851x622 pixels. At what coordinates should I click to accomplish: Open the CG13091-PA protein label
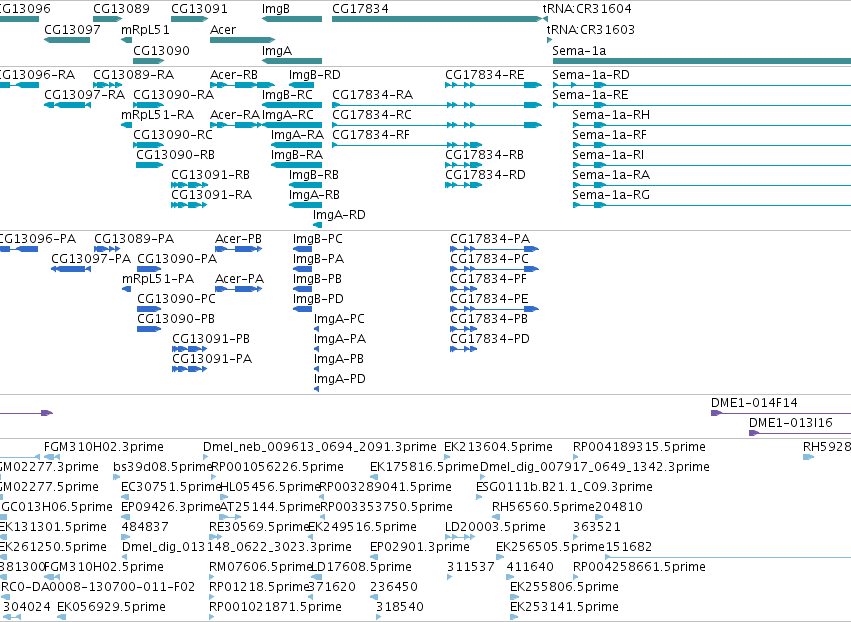212,359
